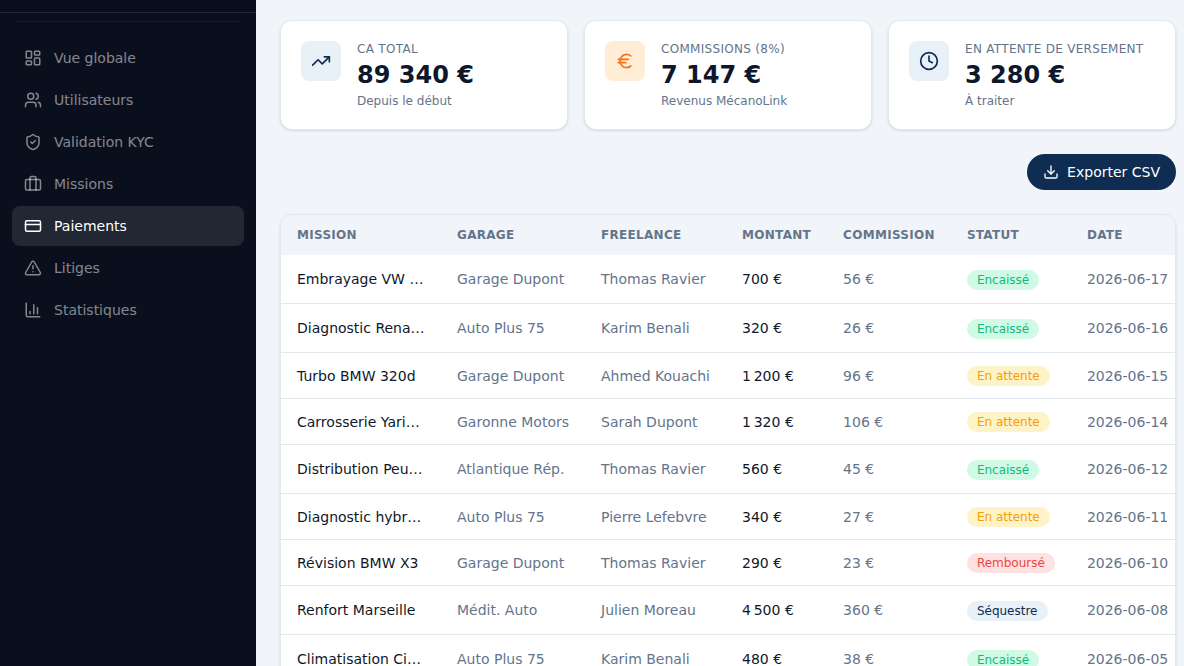Screen dimensions: 1184x666
Task: Click Encaissé badge on Distribution Peu... row
Action: [1003, 470]
